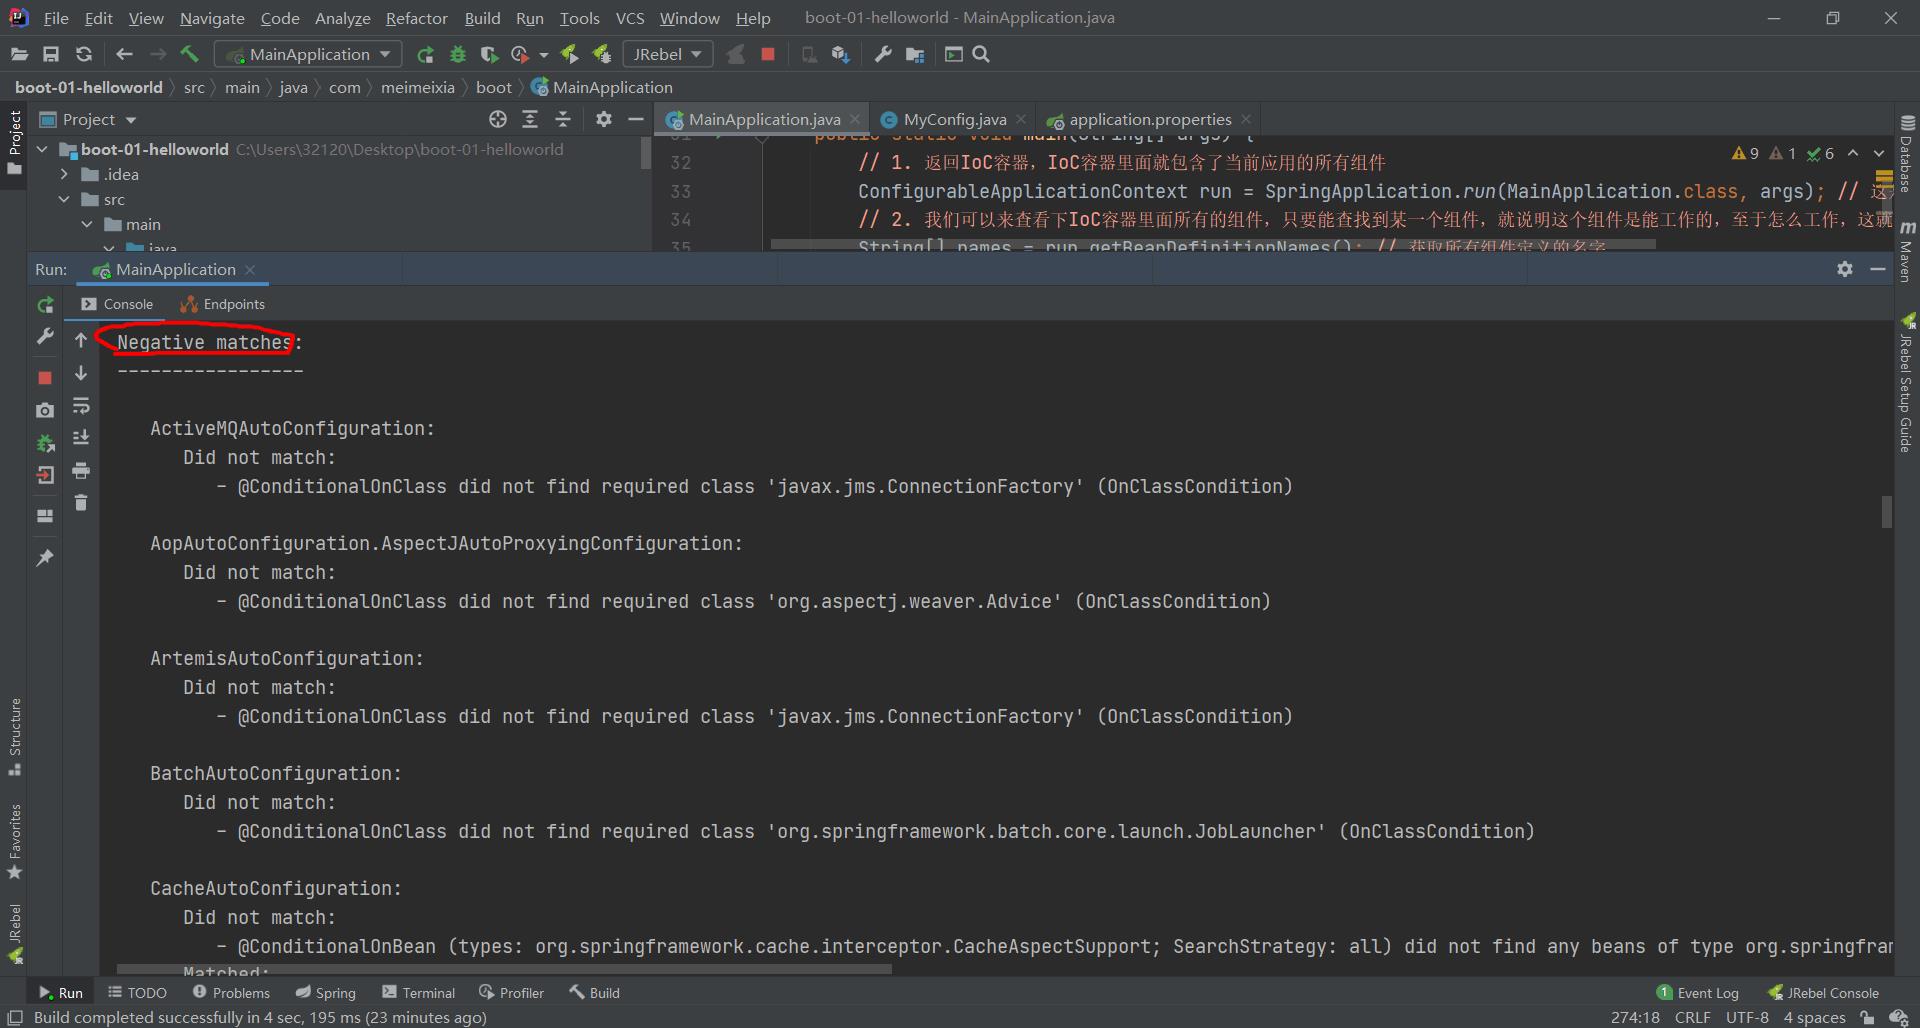The height and width of the screenshot is (1028, 1920).
Task: Click the Synchronize reload icon in toolbar
Action: [84, 54]
